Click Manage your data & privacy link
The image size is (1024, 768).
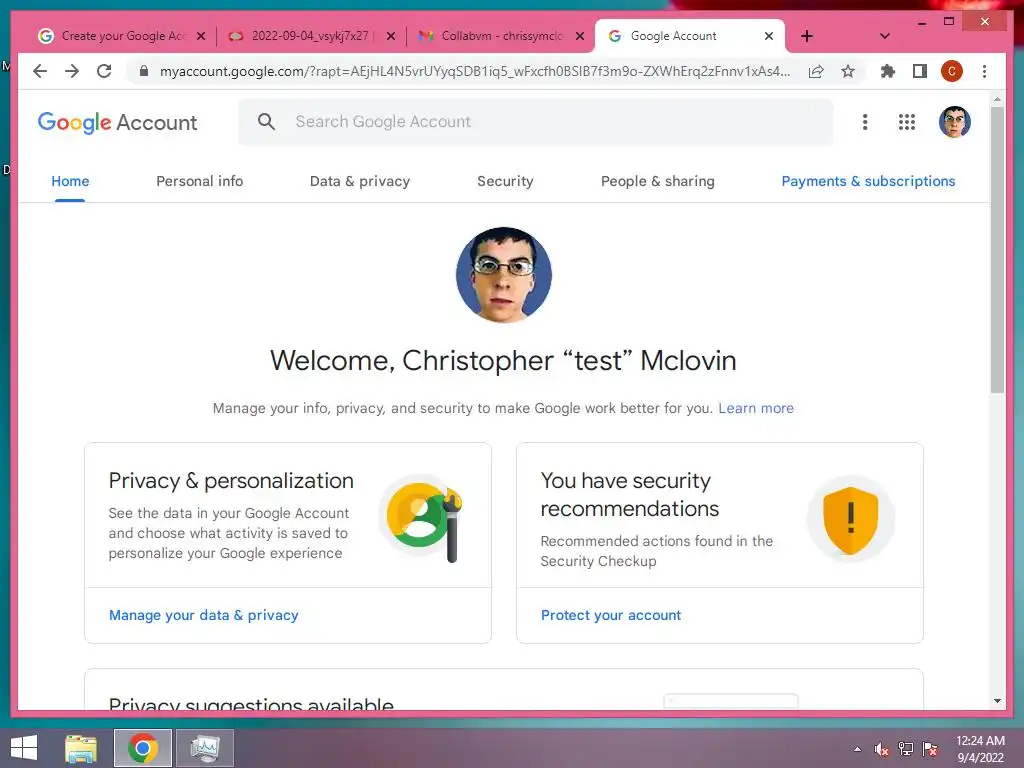[x=204, y=615]
